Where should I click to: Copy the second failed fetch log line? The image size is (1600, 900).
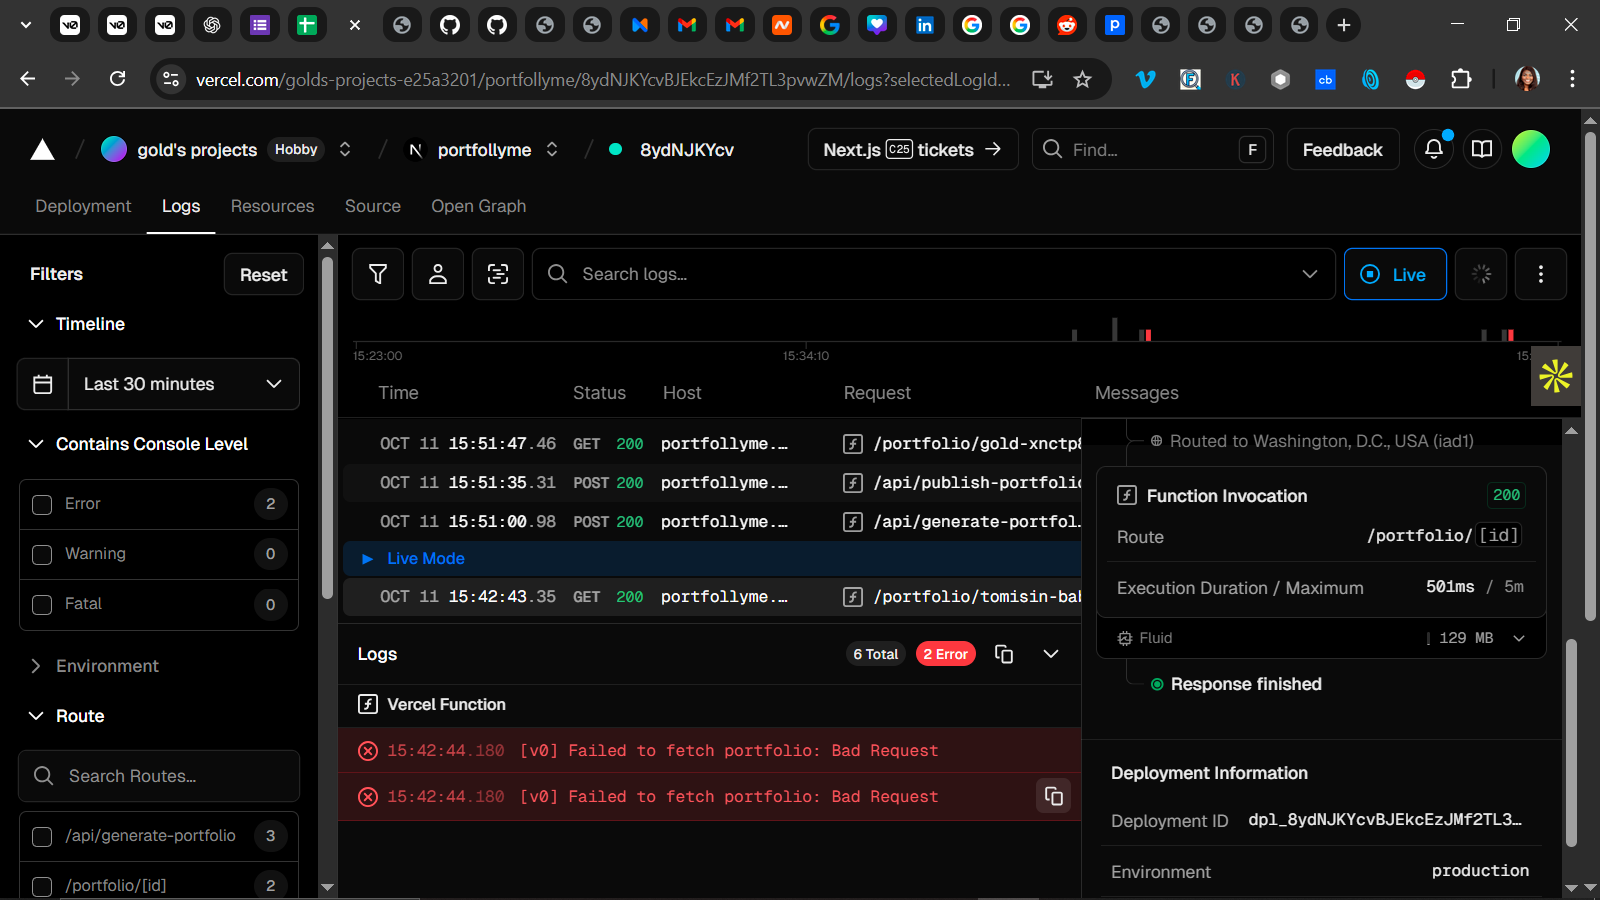1053,796
